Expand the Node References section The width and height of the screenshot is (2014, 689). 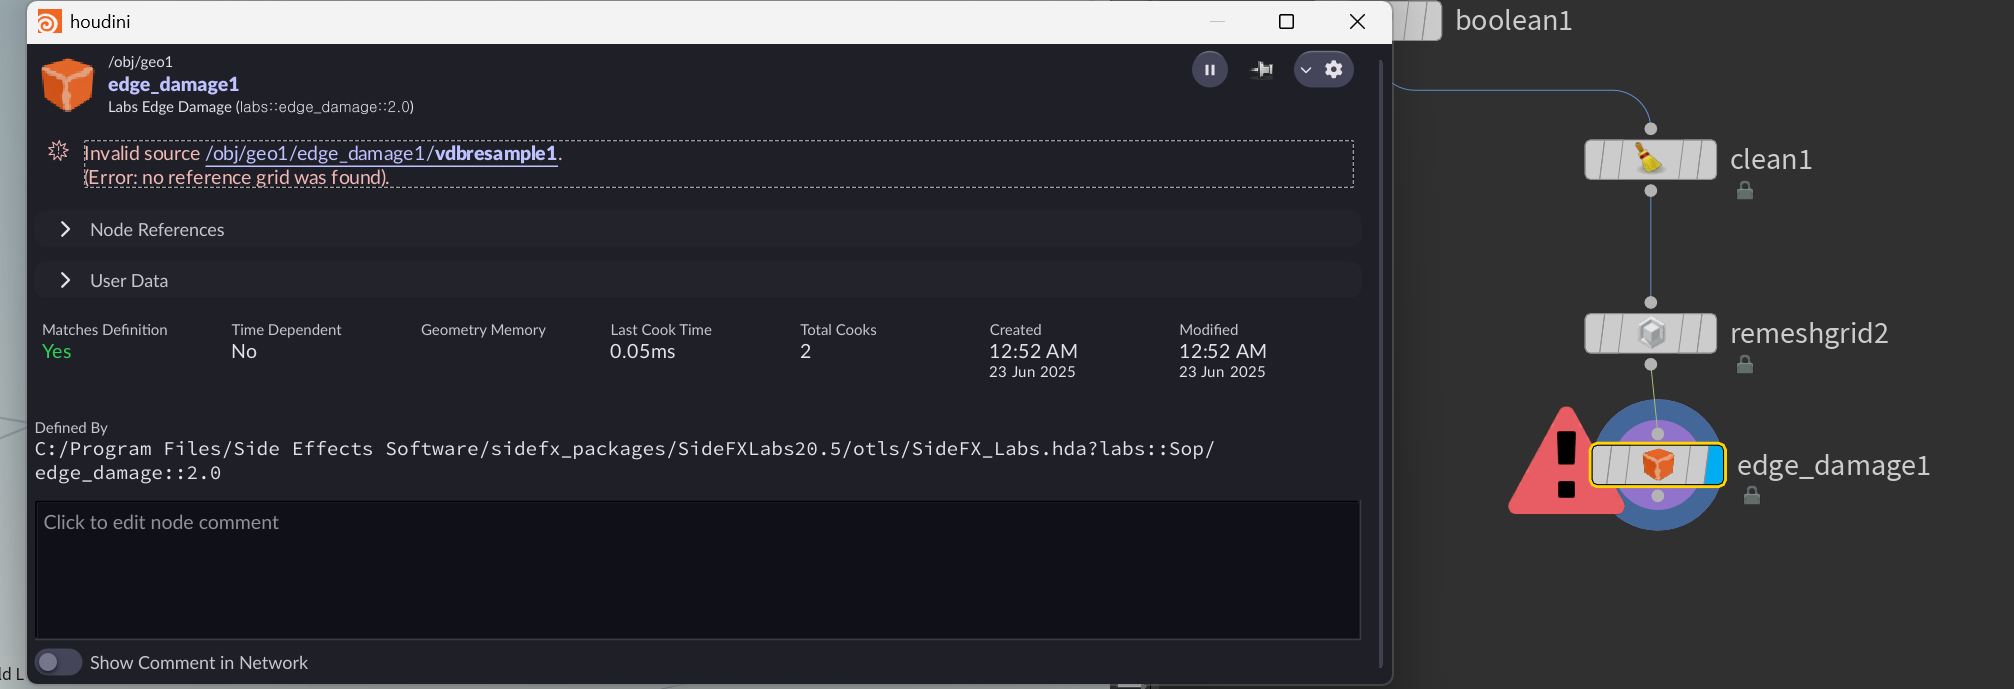697,229
